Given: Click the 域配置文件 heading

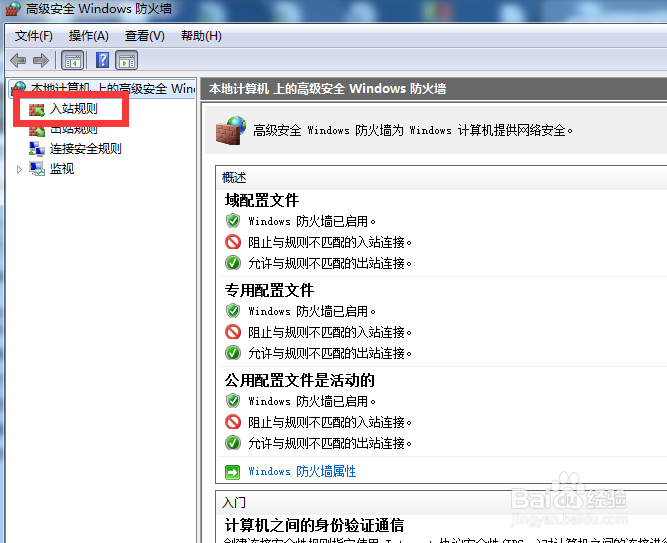Looking at the screenshot, I should 262,200.
